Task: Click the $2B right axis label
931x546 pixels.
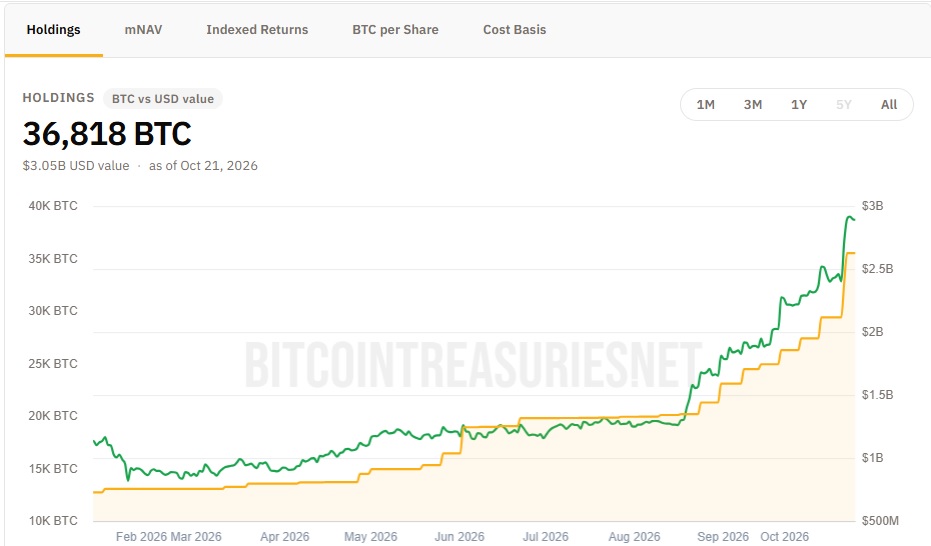Action: tap(873, 332)
